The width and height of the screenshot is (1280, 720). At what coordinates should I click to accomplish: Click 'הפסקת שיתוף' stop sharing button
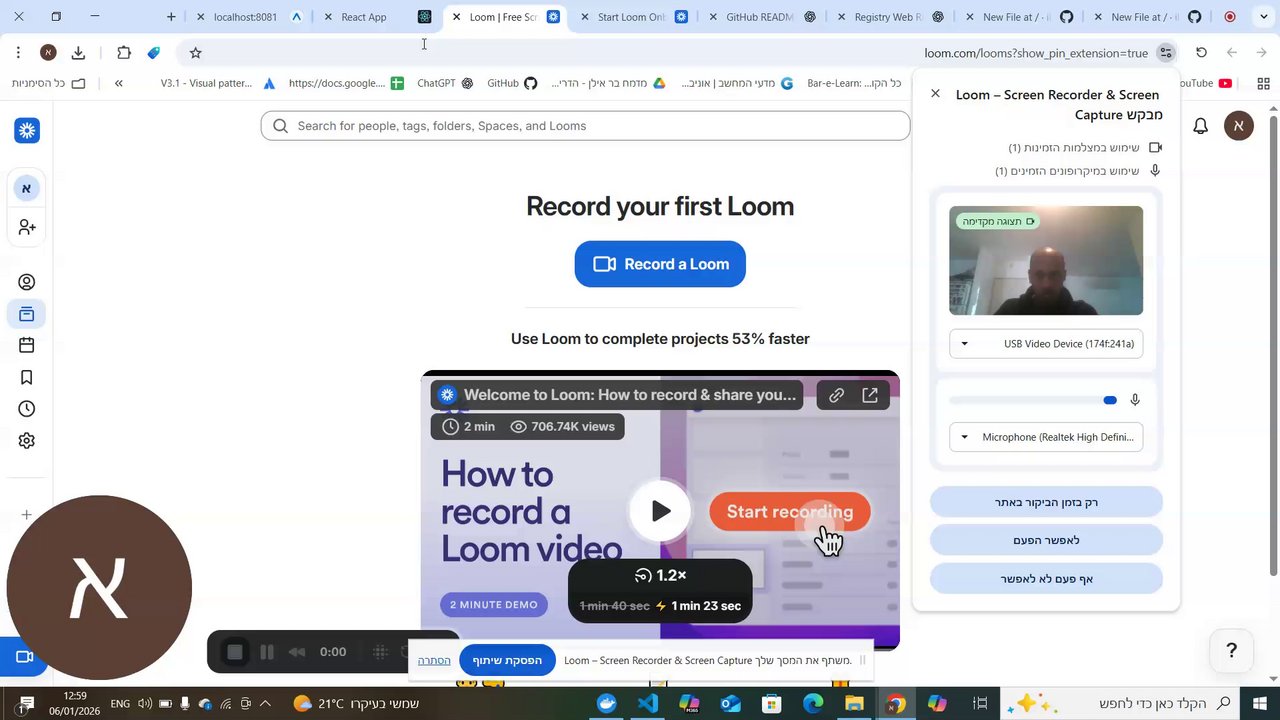[x=507, y=660]
